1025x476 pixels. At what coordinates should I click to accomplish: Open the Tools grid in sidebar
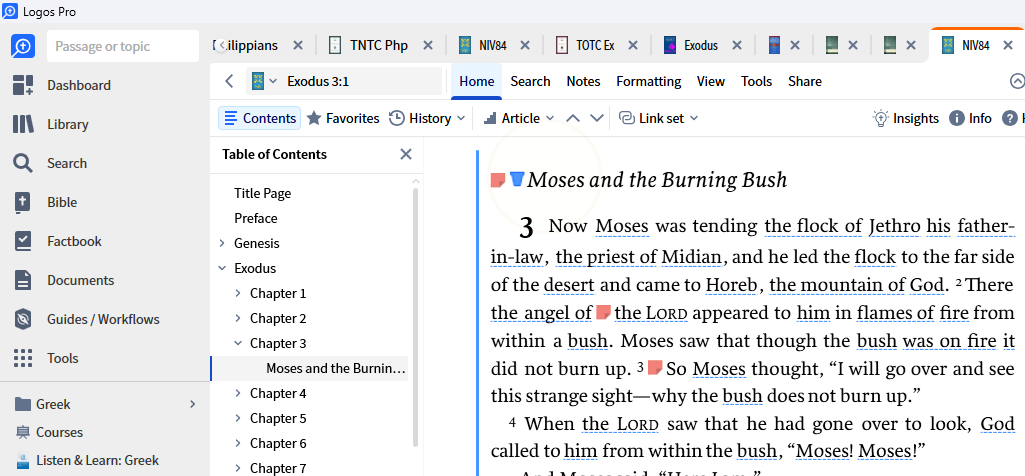pos(45,358)
